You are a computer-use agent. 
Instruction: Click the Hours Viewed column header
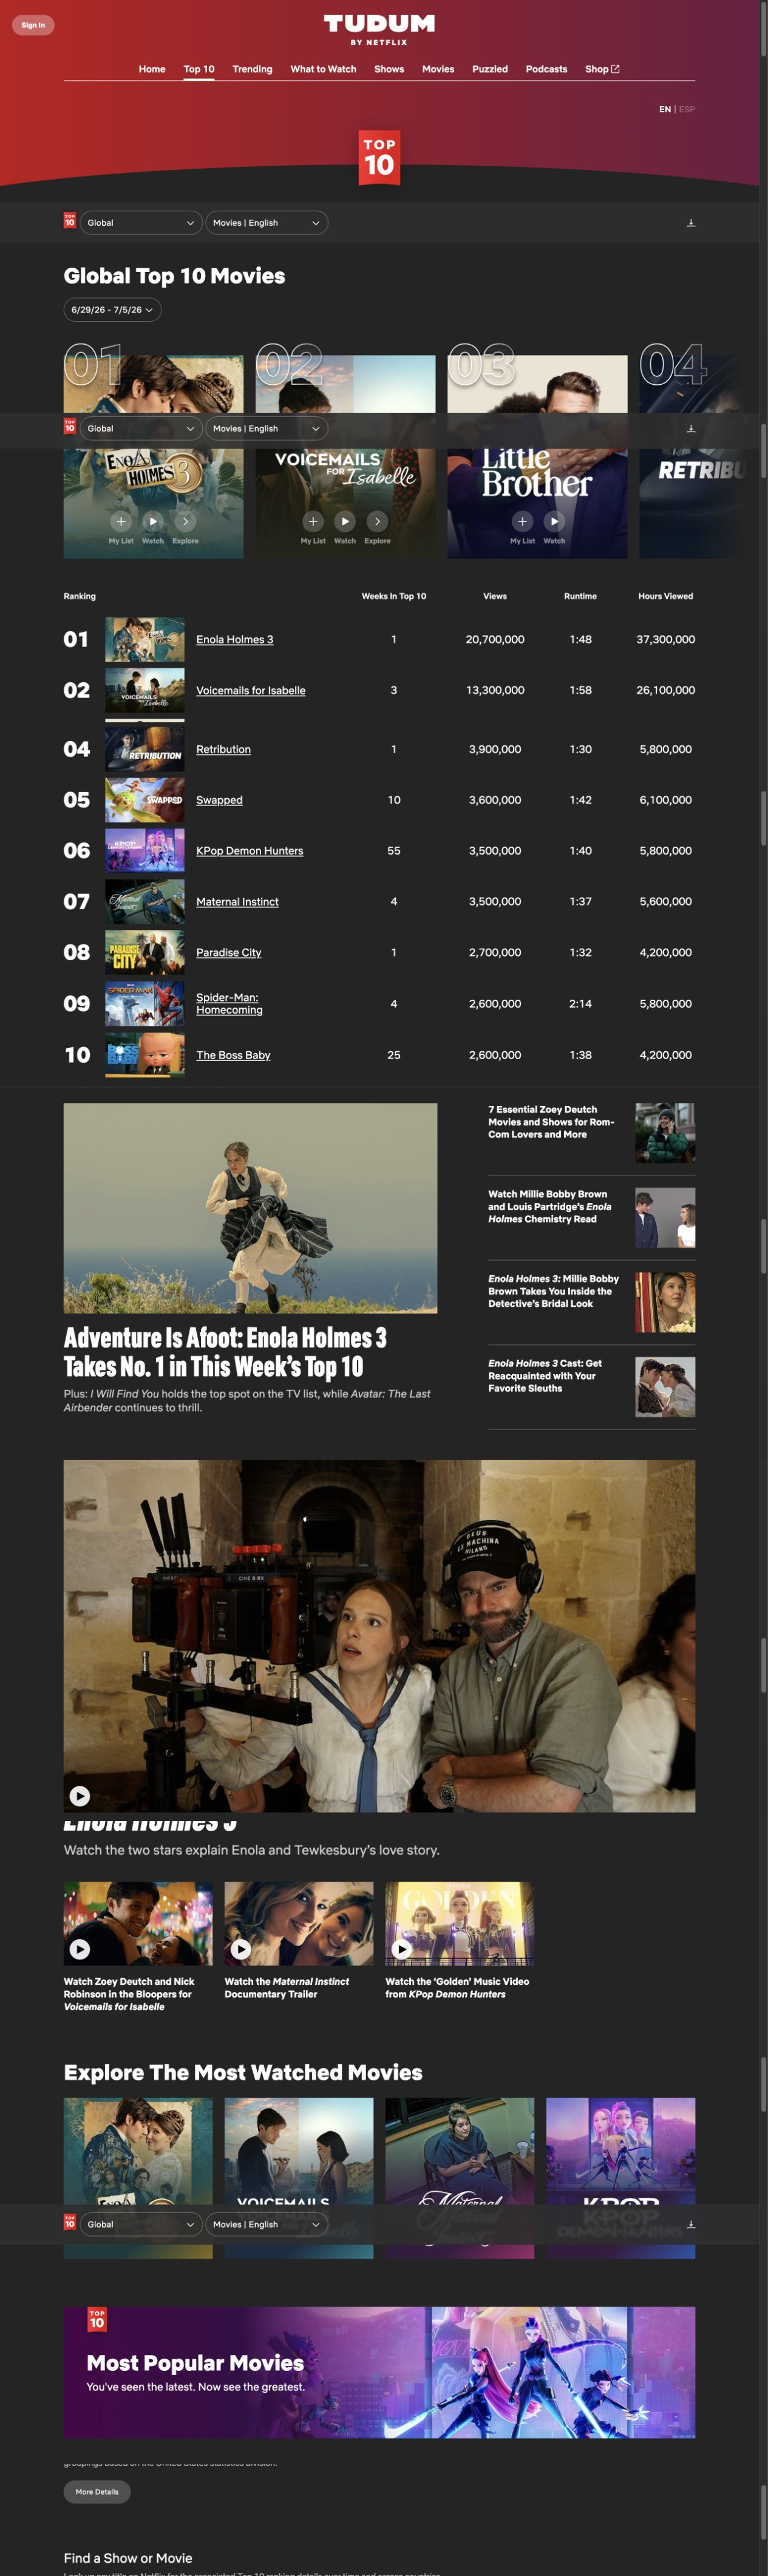point(666,597)
